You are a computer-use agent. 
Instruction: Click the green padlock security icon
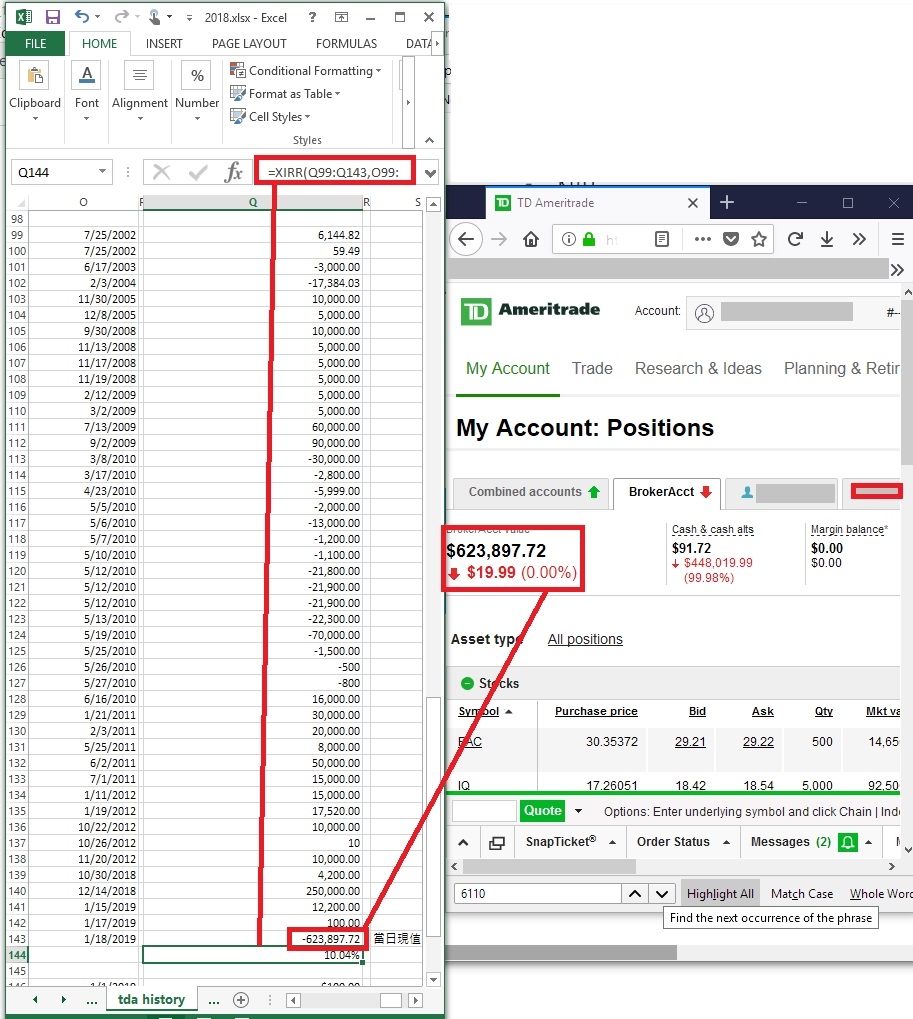pos(589,239)
